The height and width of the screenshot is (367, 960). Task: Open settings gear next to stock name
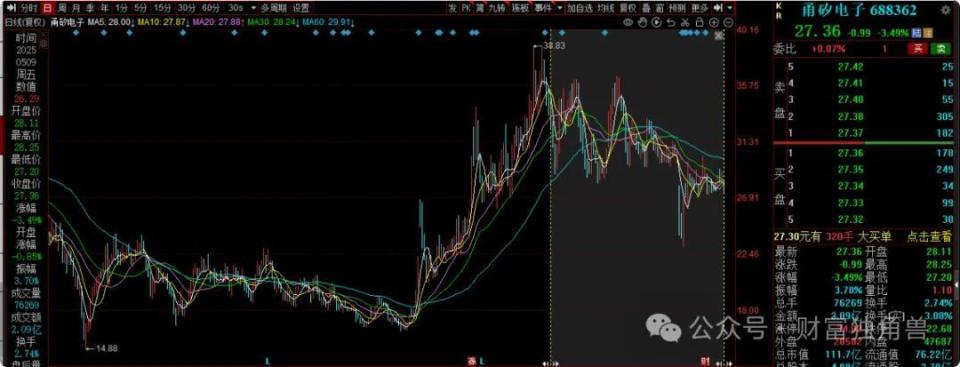click(945, 10)
